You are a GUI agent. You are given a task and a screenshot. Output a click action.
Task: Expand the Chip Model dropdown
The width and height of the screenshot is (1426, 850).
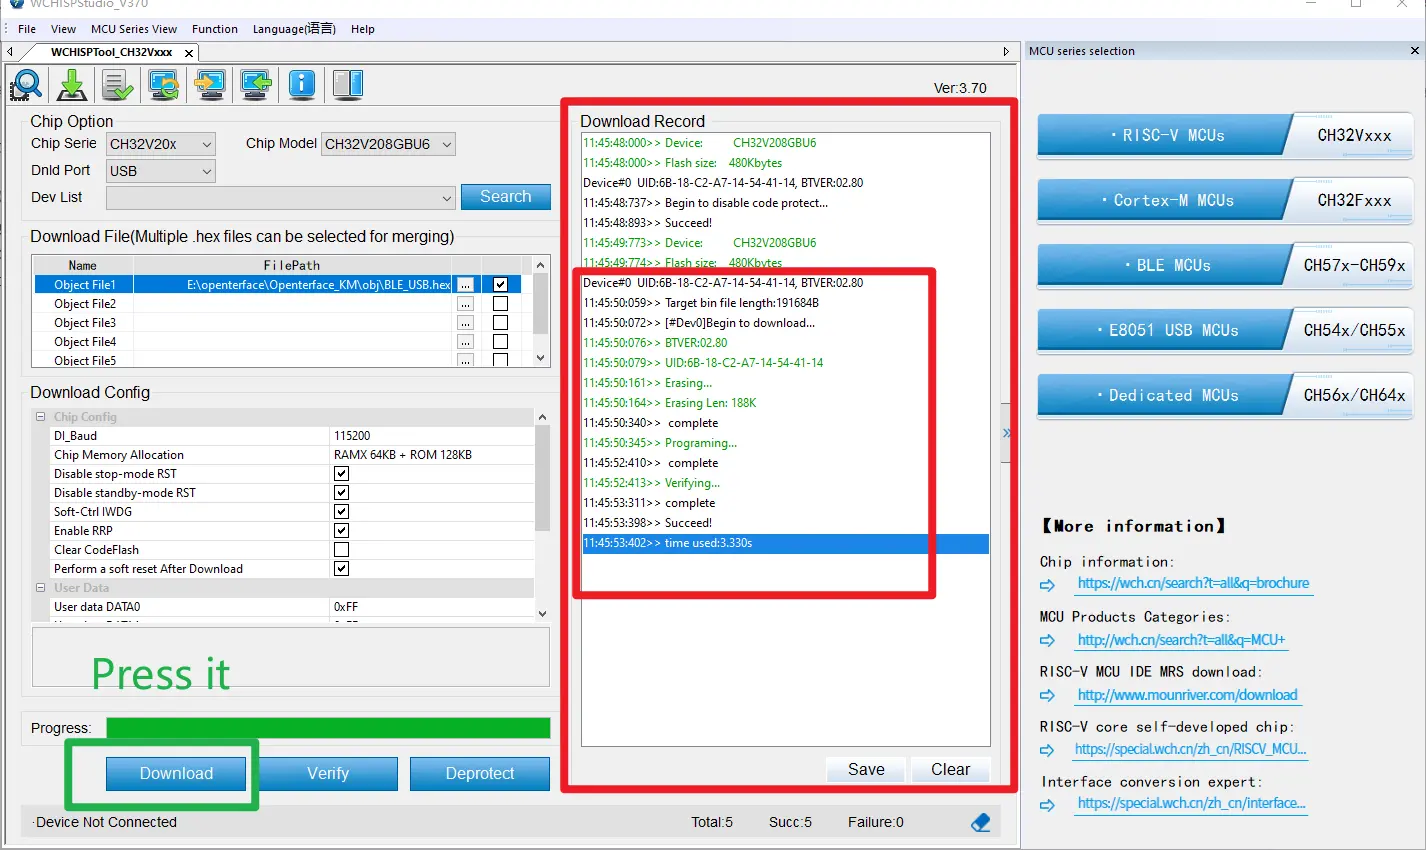coord(388,144)
